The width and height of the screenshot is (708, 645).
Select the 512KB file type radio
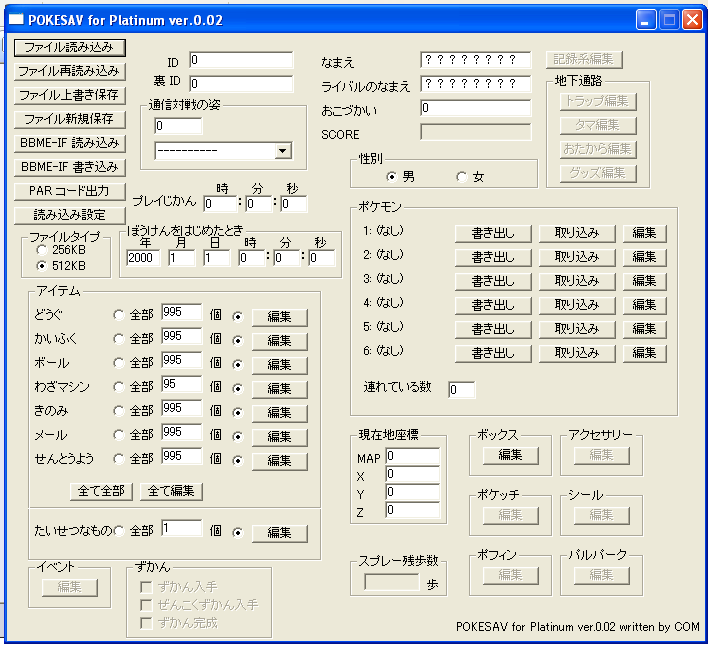[x=42, y=266]
